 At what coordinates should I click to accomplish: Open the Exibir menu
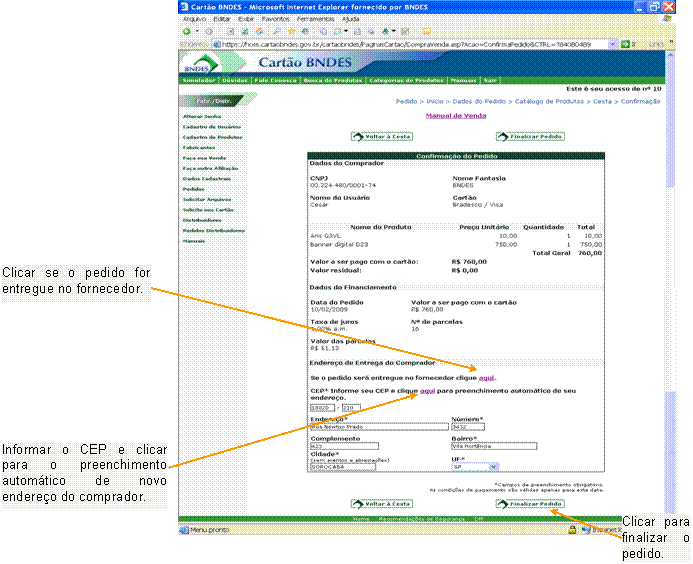(x=246, y=19)
